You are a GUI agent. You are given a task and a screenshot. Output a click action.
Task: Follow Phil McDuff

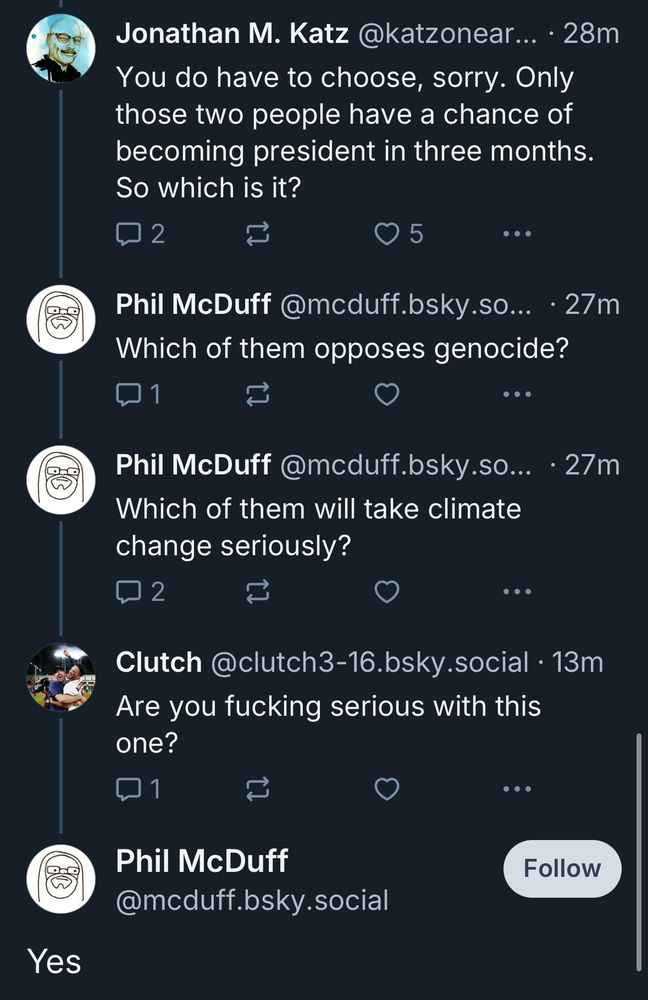[561, 869]
